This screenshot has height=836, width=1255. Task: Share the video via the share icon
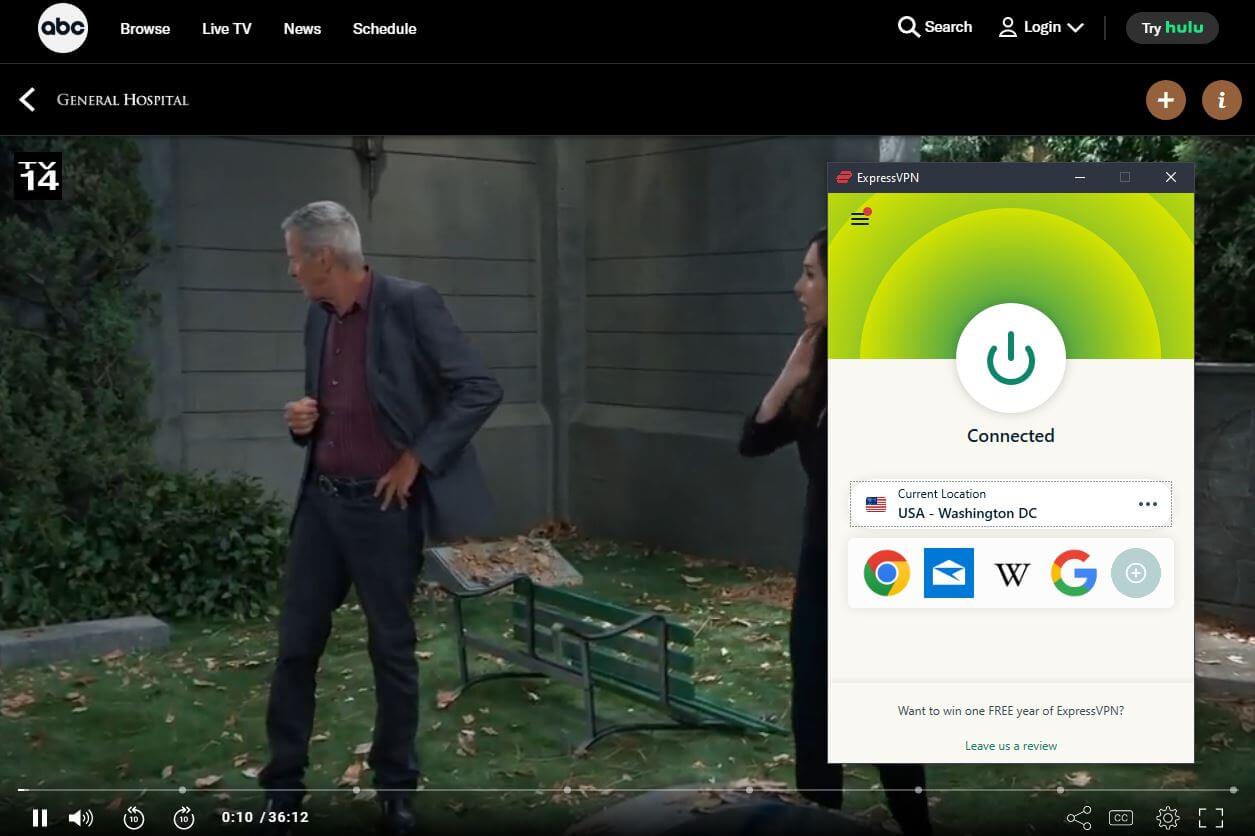point(1078,818)
